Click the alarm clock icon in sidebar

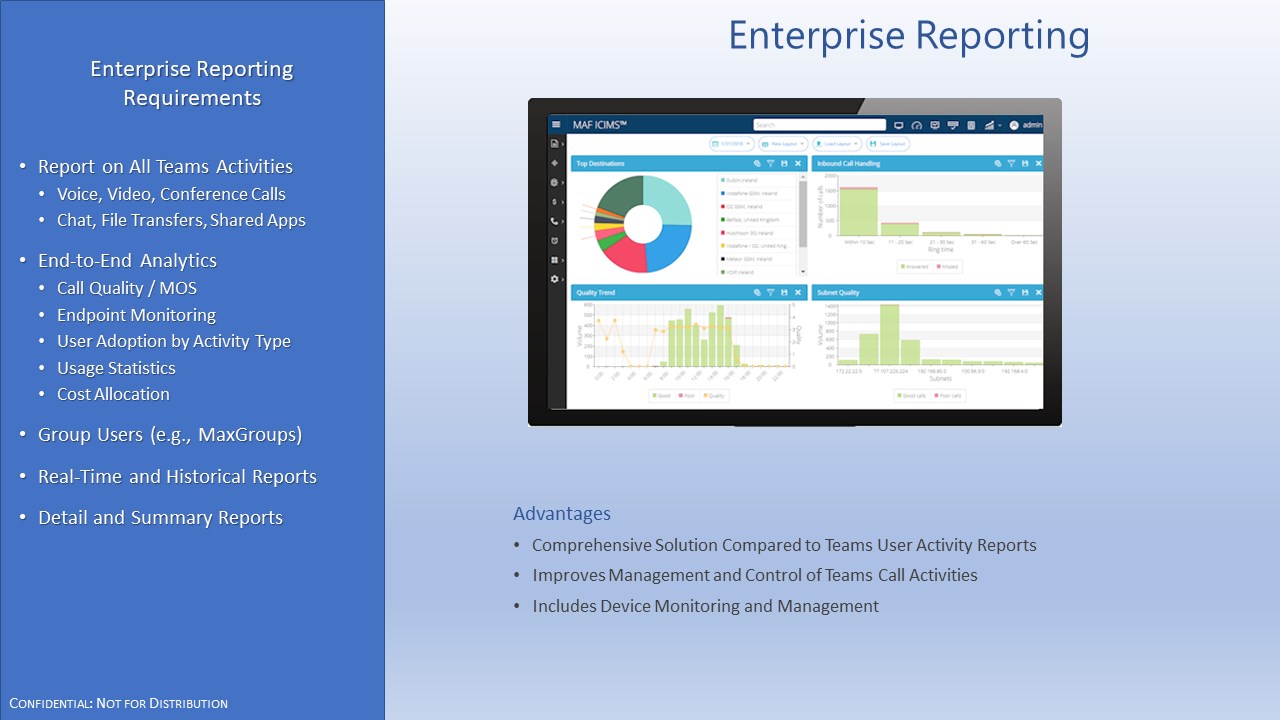[x=554, y=241]
